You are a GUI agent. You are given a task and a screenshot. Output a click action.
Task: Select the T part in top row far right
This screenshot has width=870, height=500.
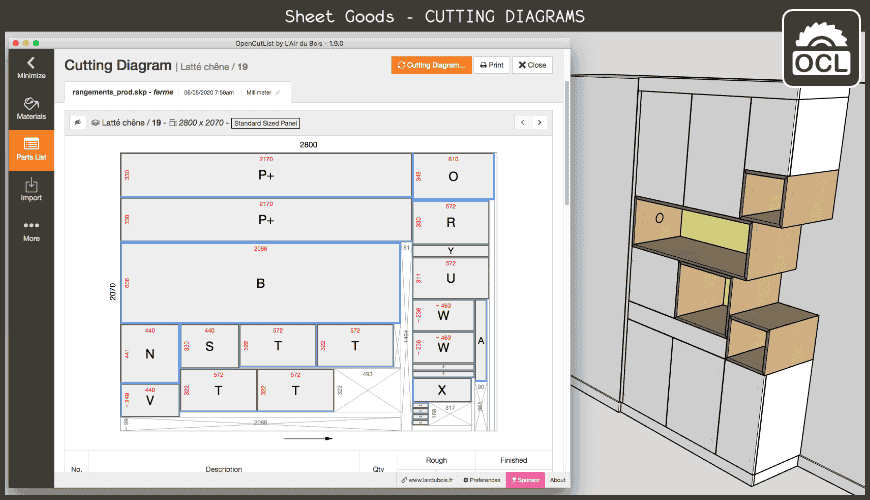(355, 346)
